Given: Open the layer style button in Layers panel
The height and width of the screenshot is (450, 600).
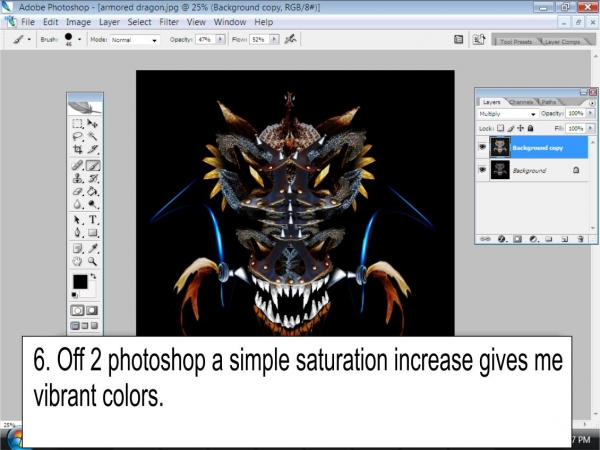Looking at the screenshot, I should [x=502, y=239].
